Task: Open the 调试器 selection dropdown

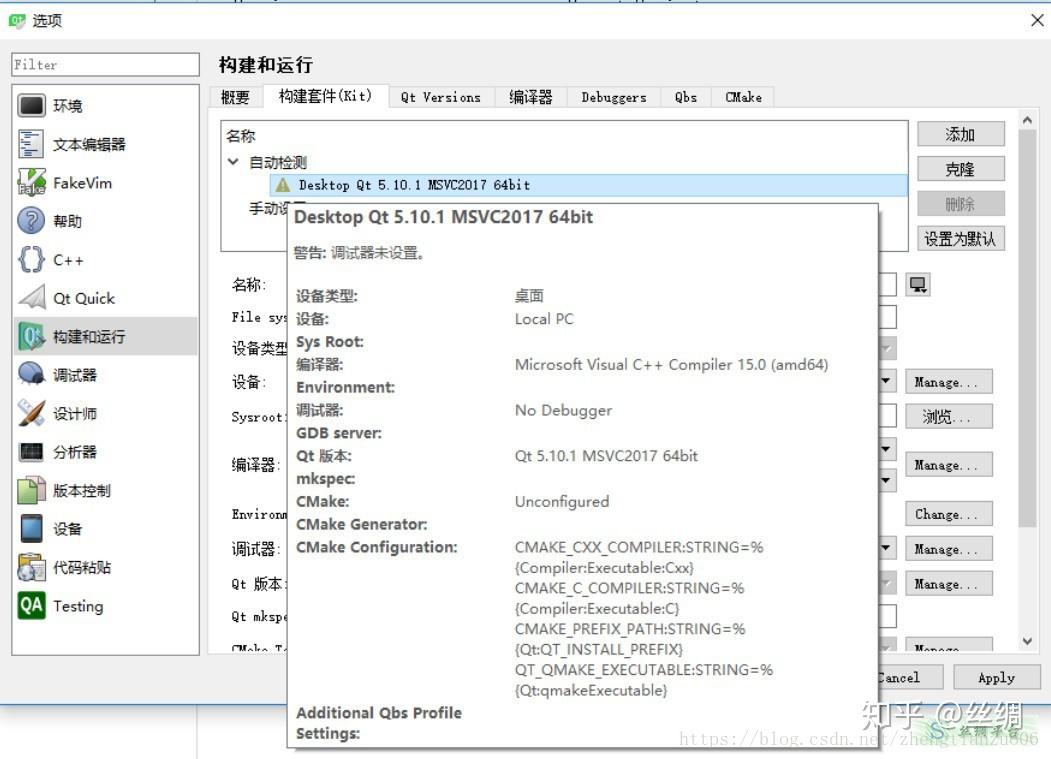Action: (884, 548)
